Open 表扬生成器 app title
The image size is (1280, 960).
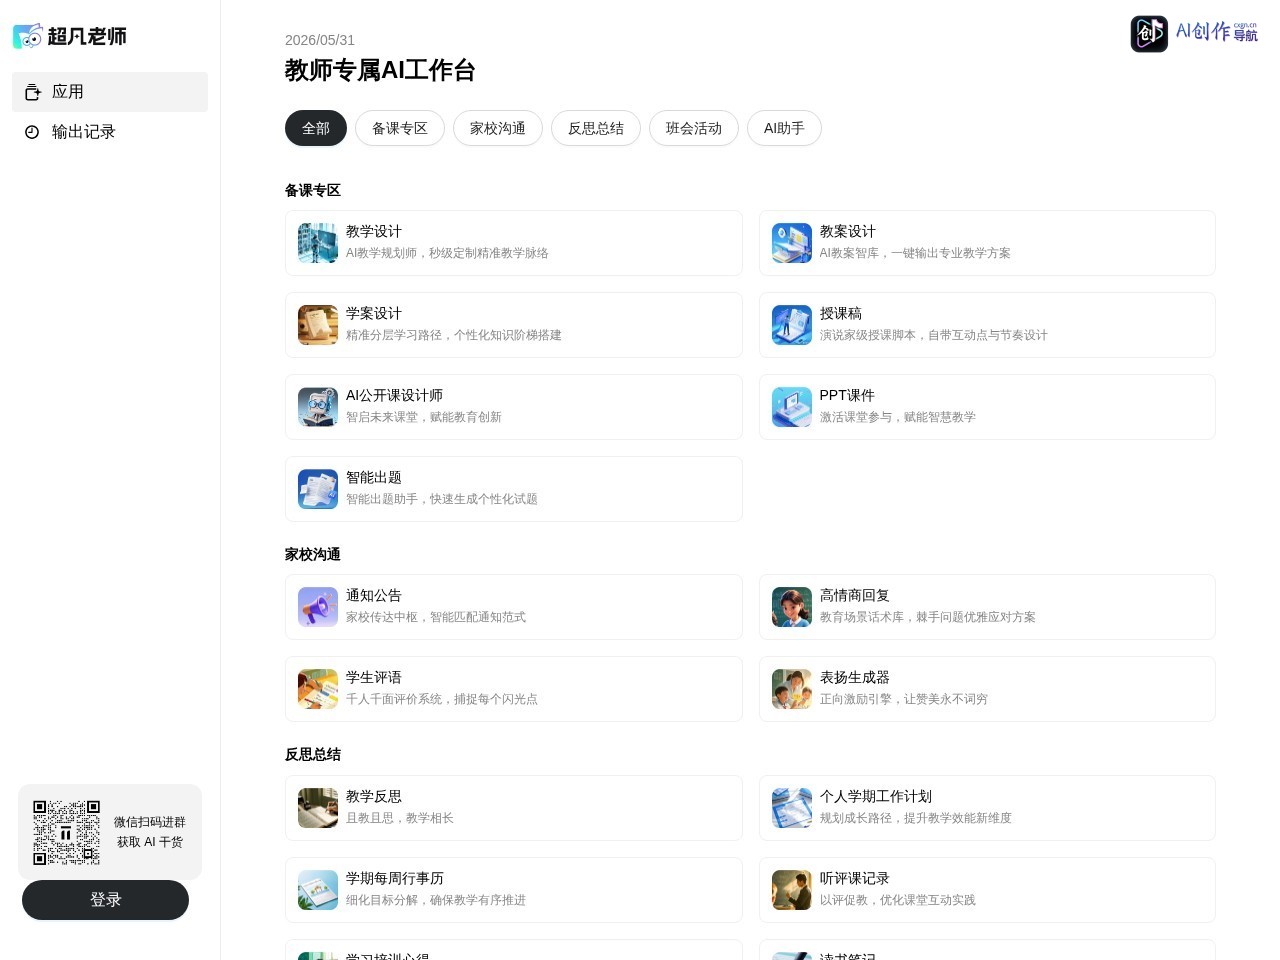[855, 677]
